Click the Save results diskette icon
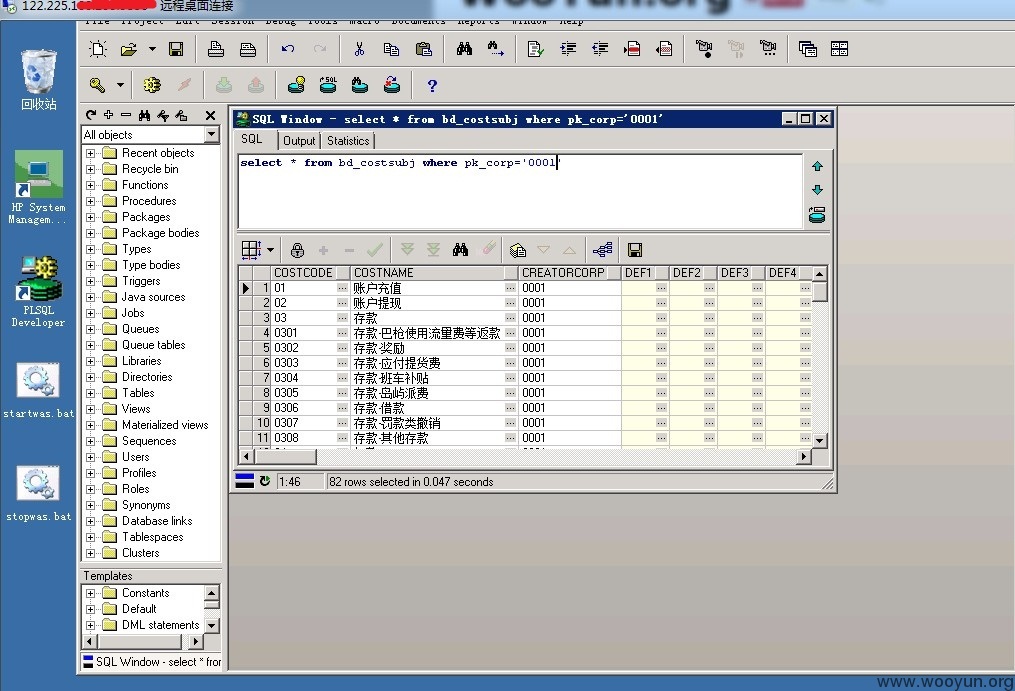 (635, 250)
